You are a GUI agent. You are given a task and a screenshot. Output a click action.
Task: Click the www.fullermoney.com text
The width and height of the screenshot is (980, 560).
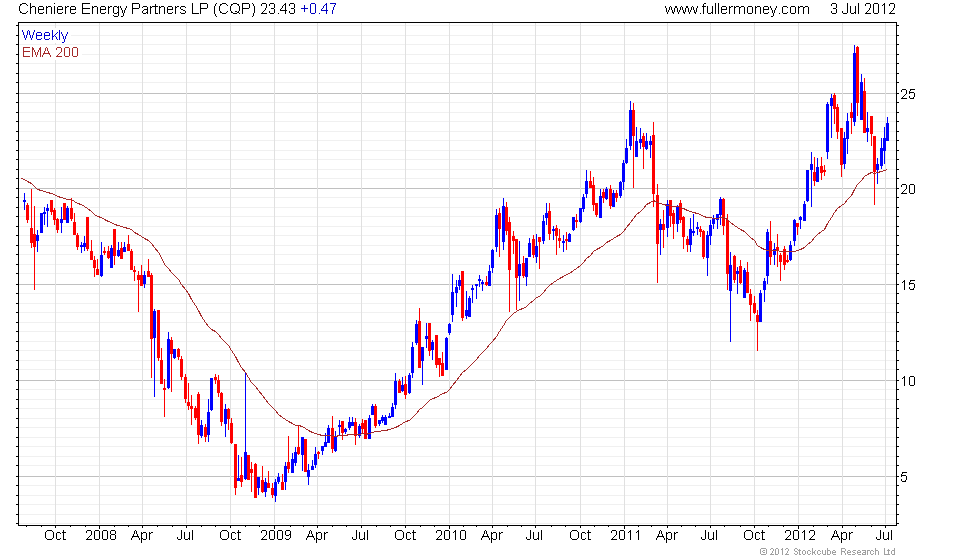737,9
